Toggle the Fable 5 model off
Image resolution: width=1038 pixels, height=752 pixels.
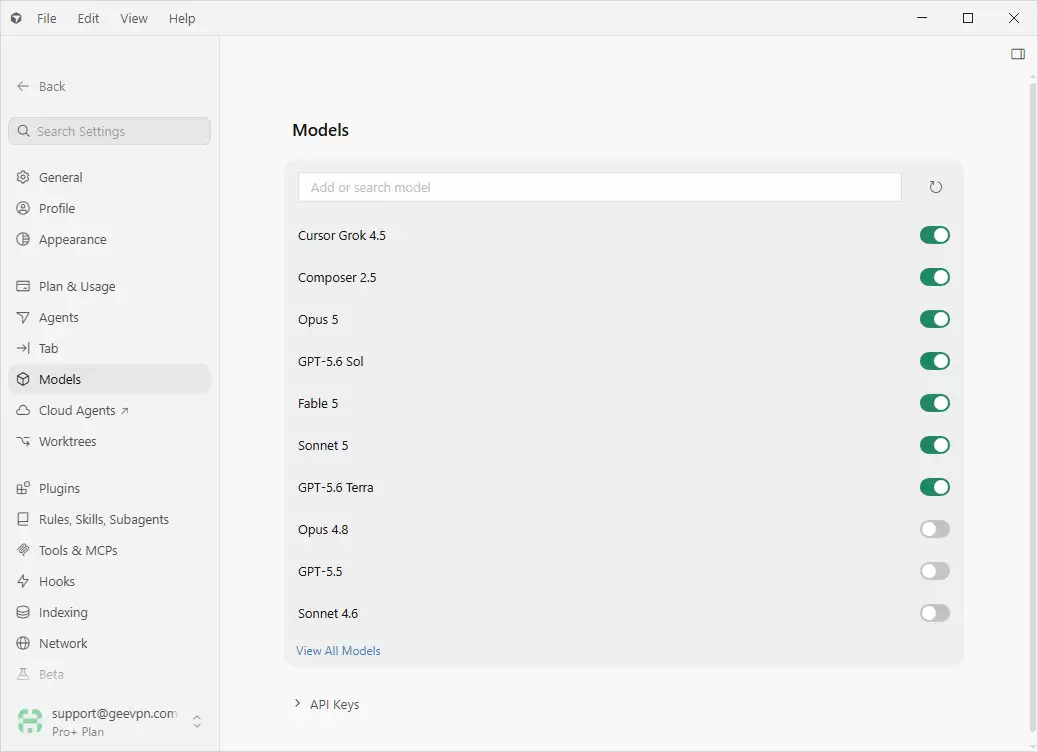tap(935, 403)
